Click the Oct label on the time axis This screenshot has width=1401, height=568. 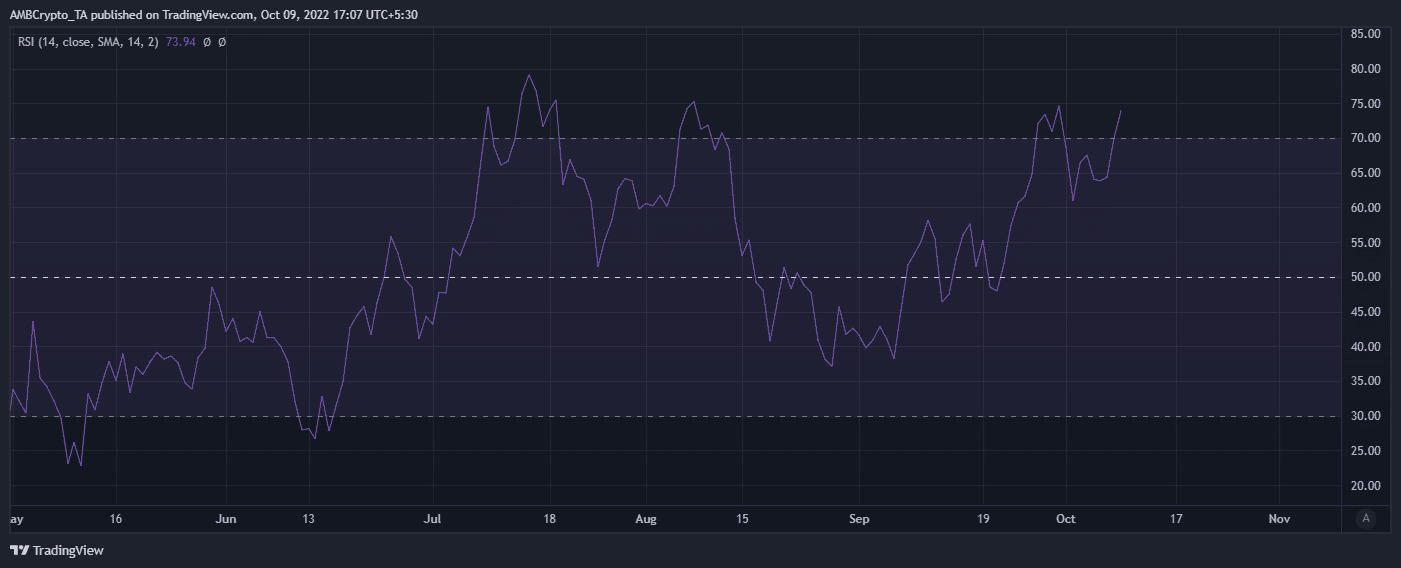pos(1066,519)
